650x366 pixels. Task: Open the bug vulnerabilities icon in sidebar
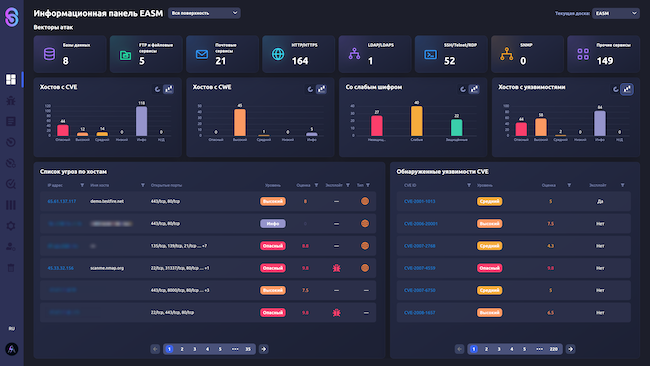coord(11,100)
